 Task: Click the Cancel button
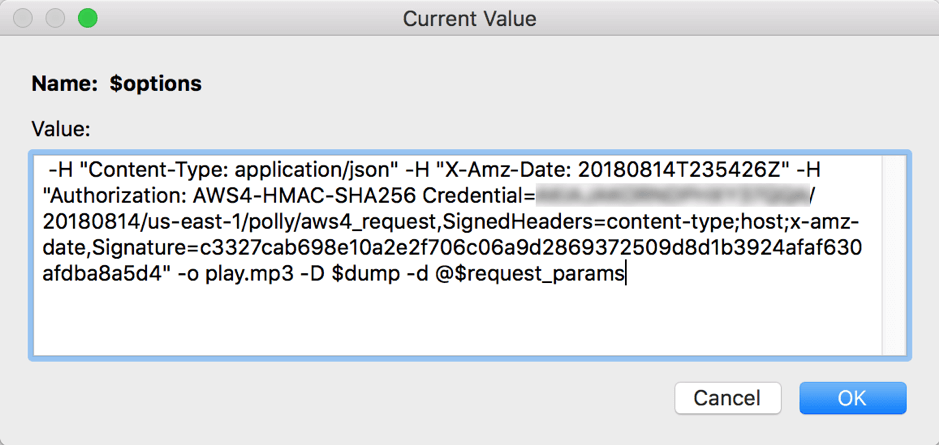click(727, 398)
